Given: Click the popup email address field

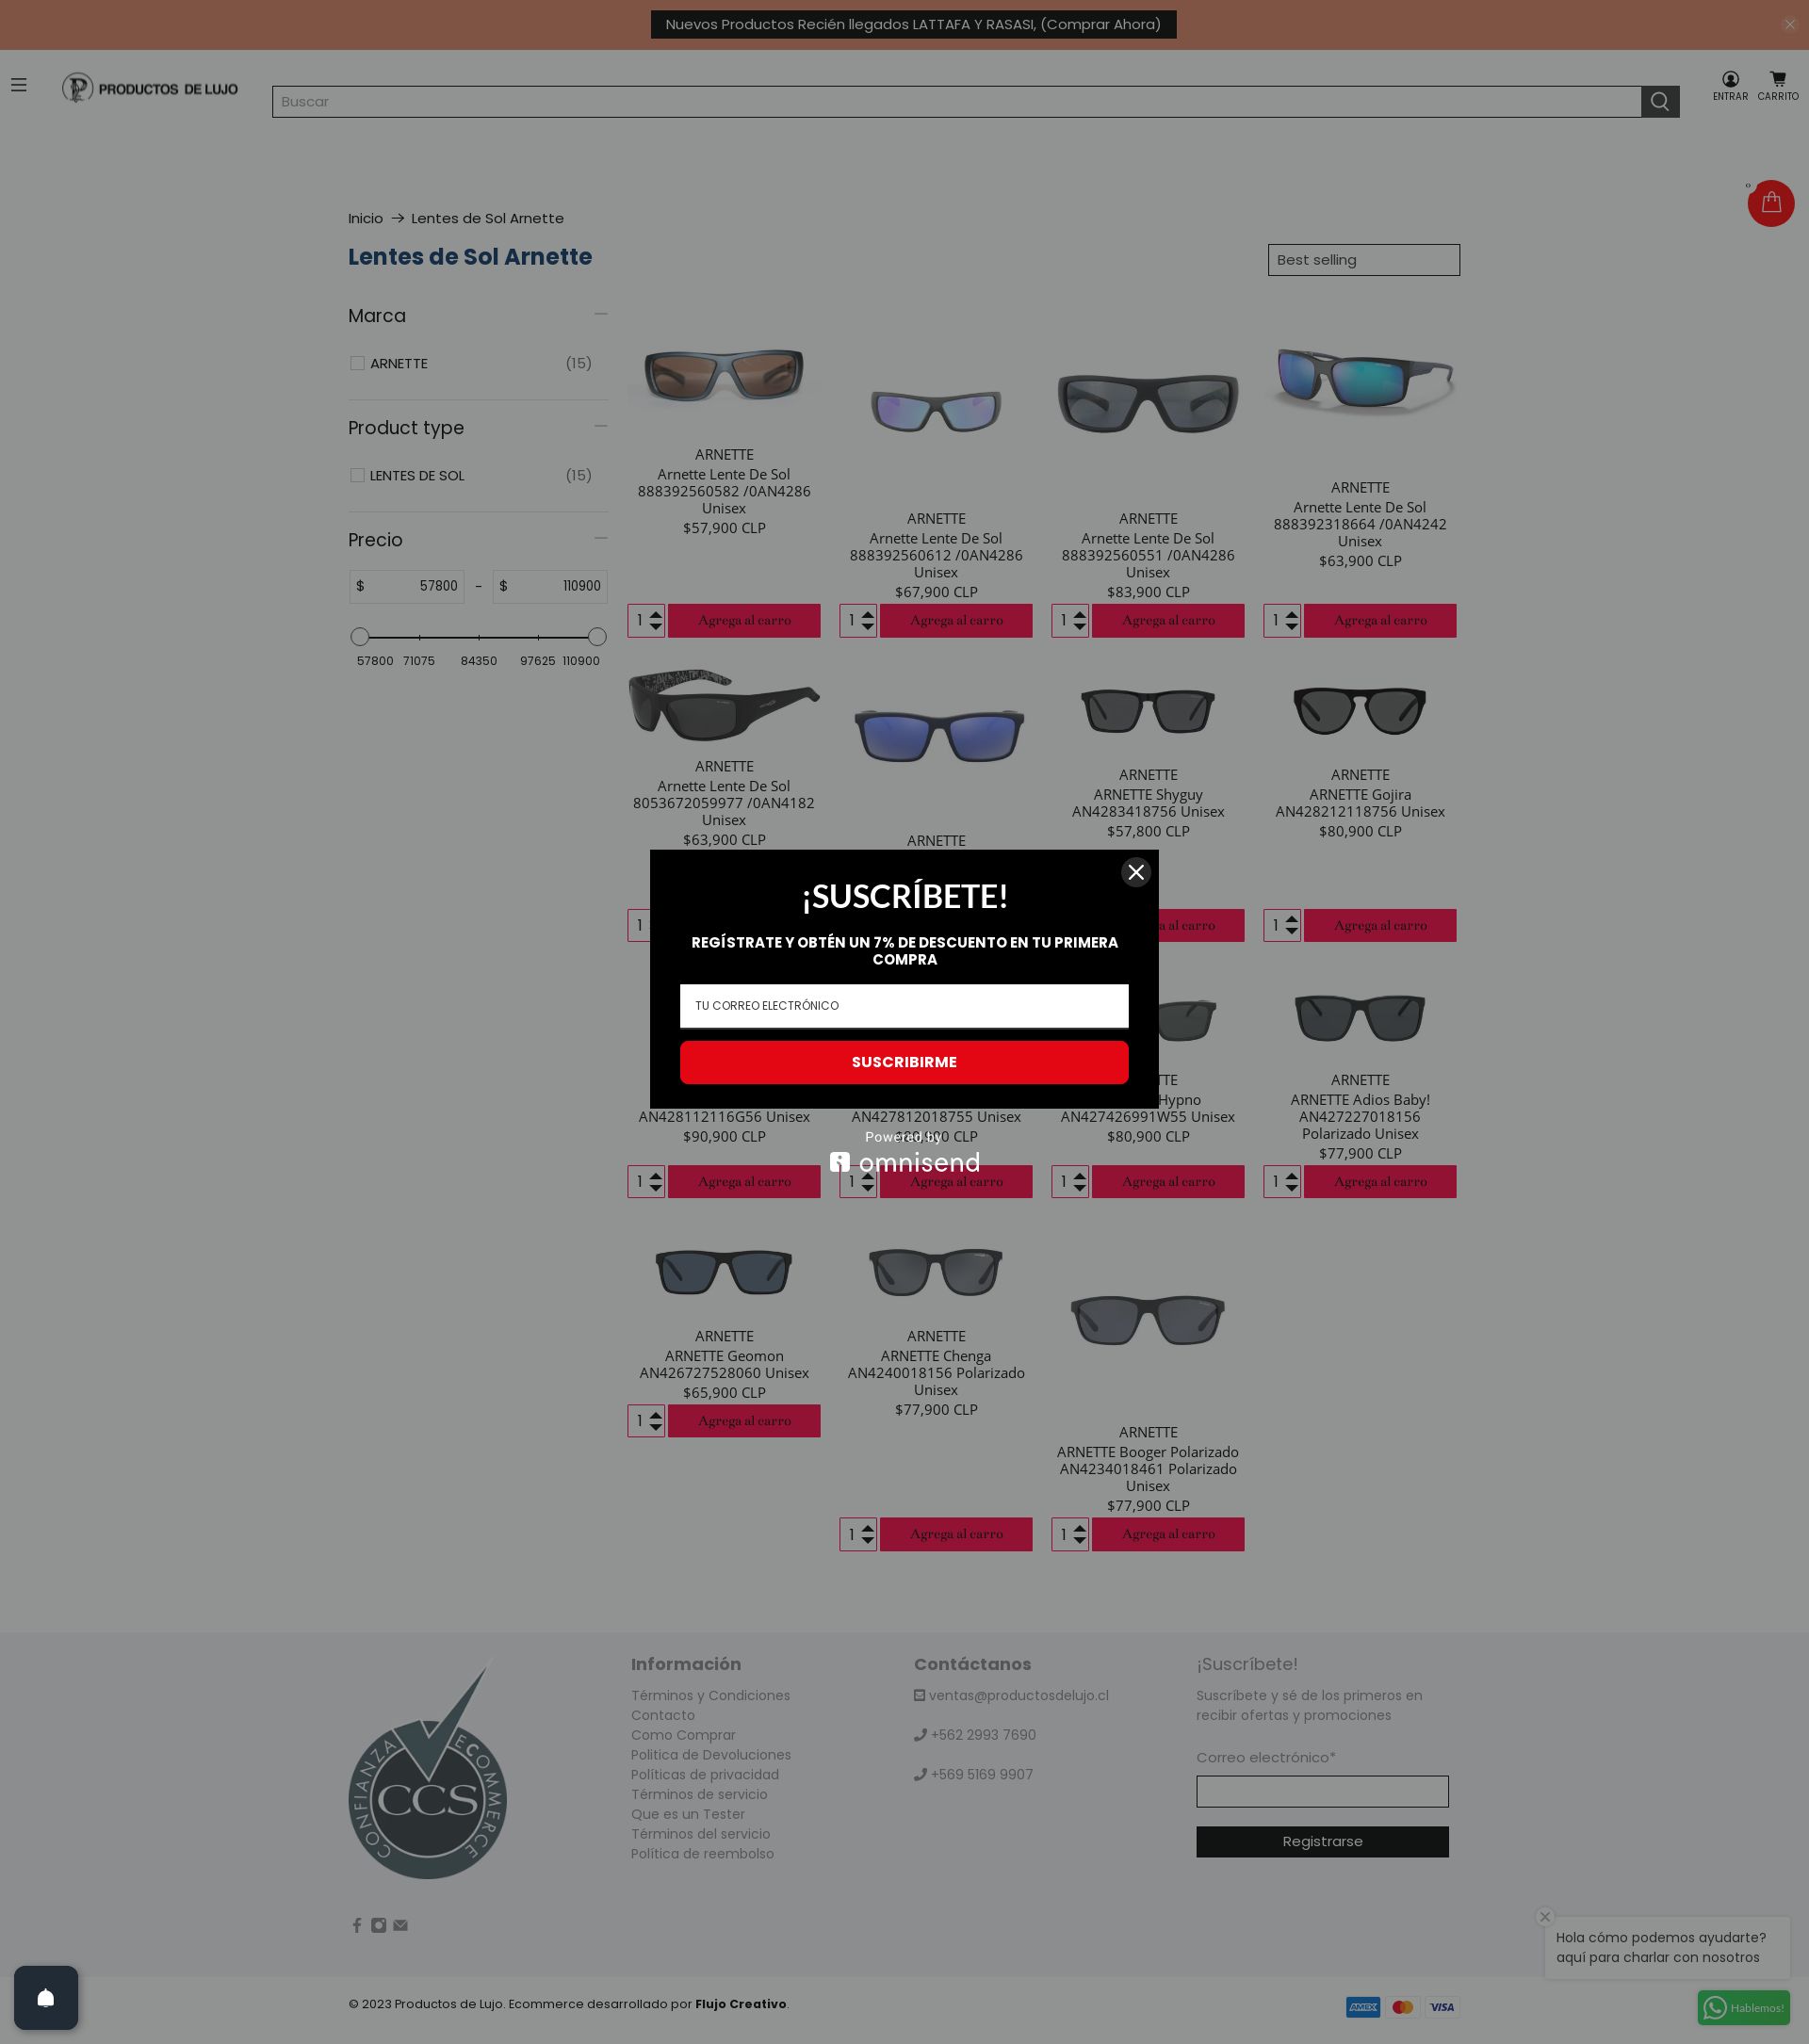Looking at the screenshot, I should tap(904, 1005).
